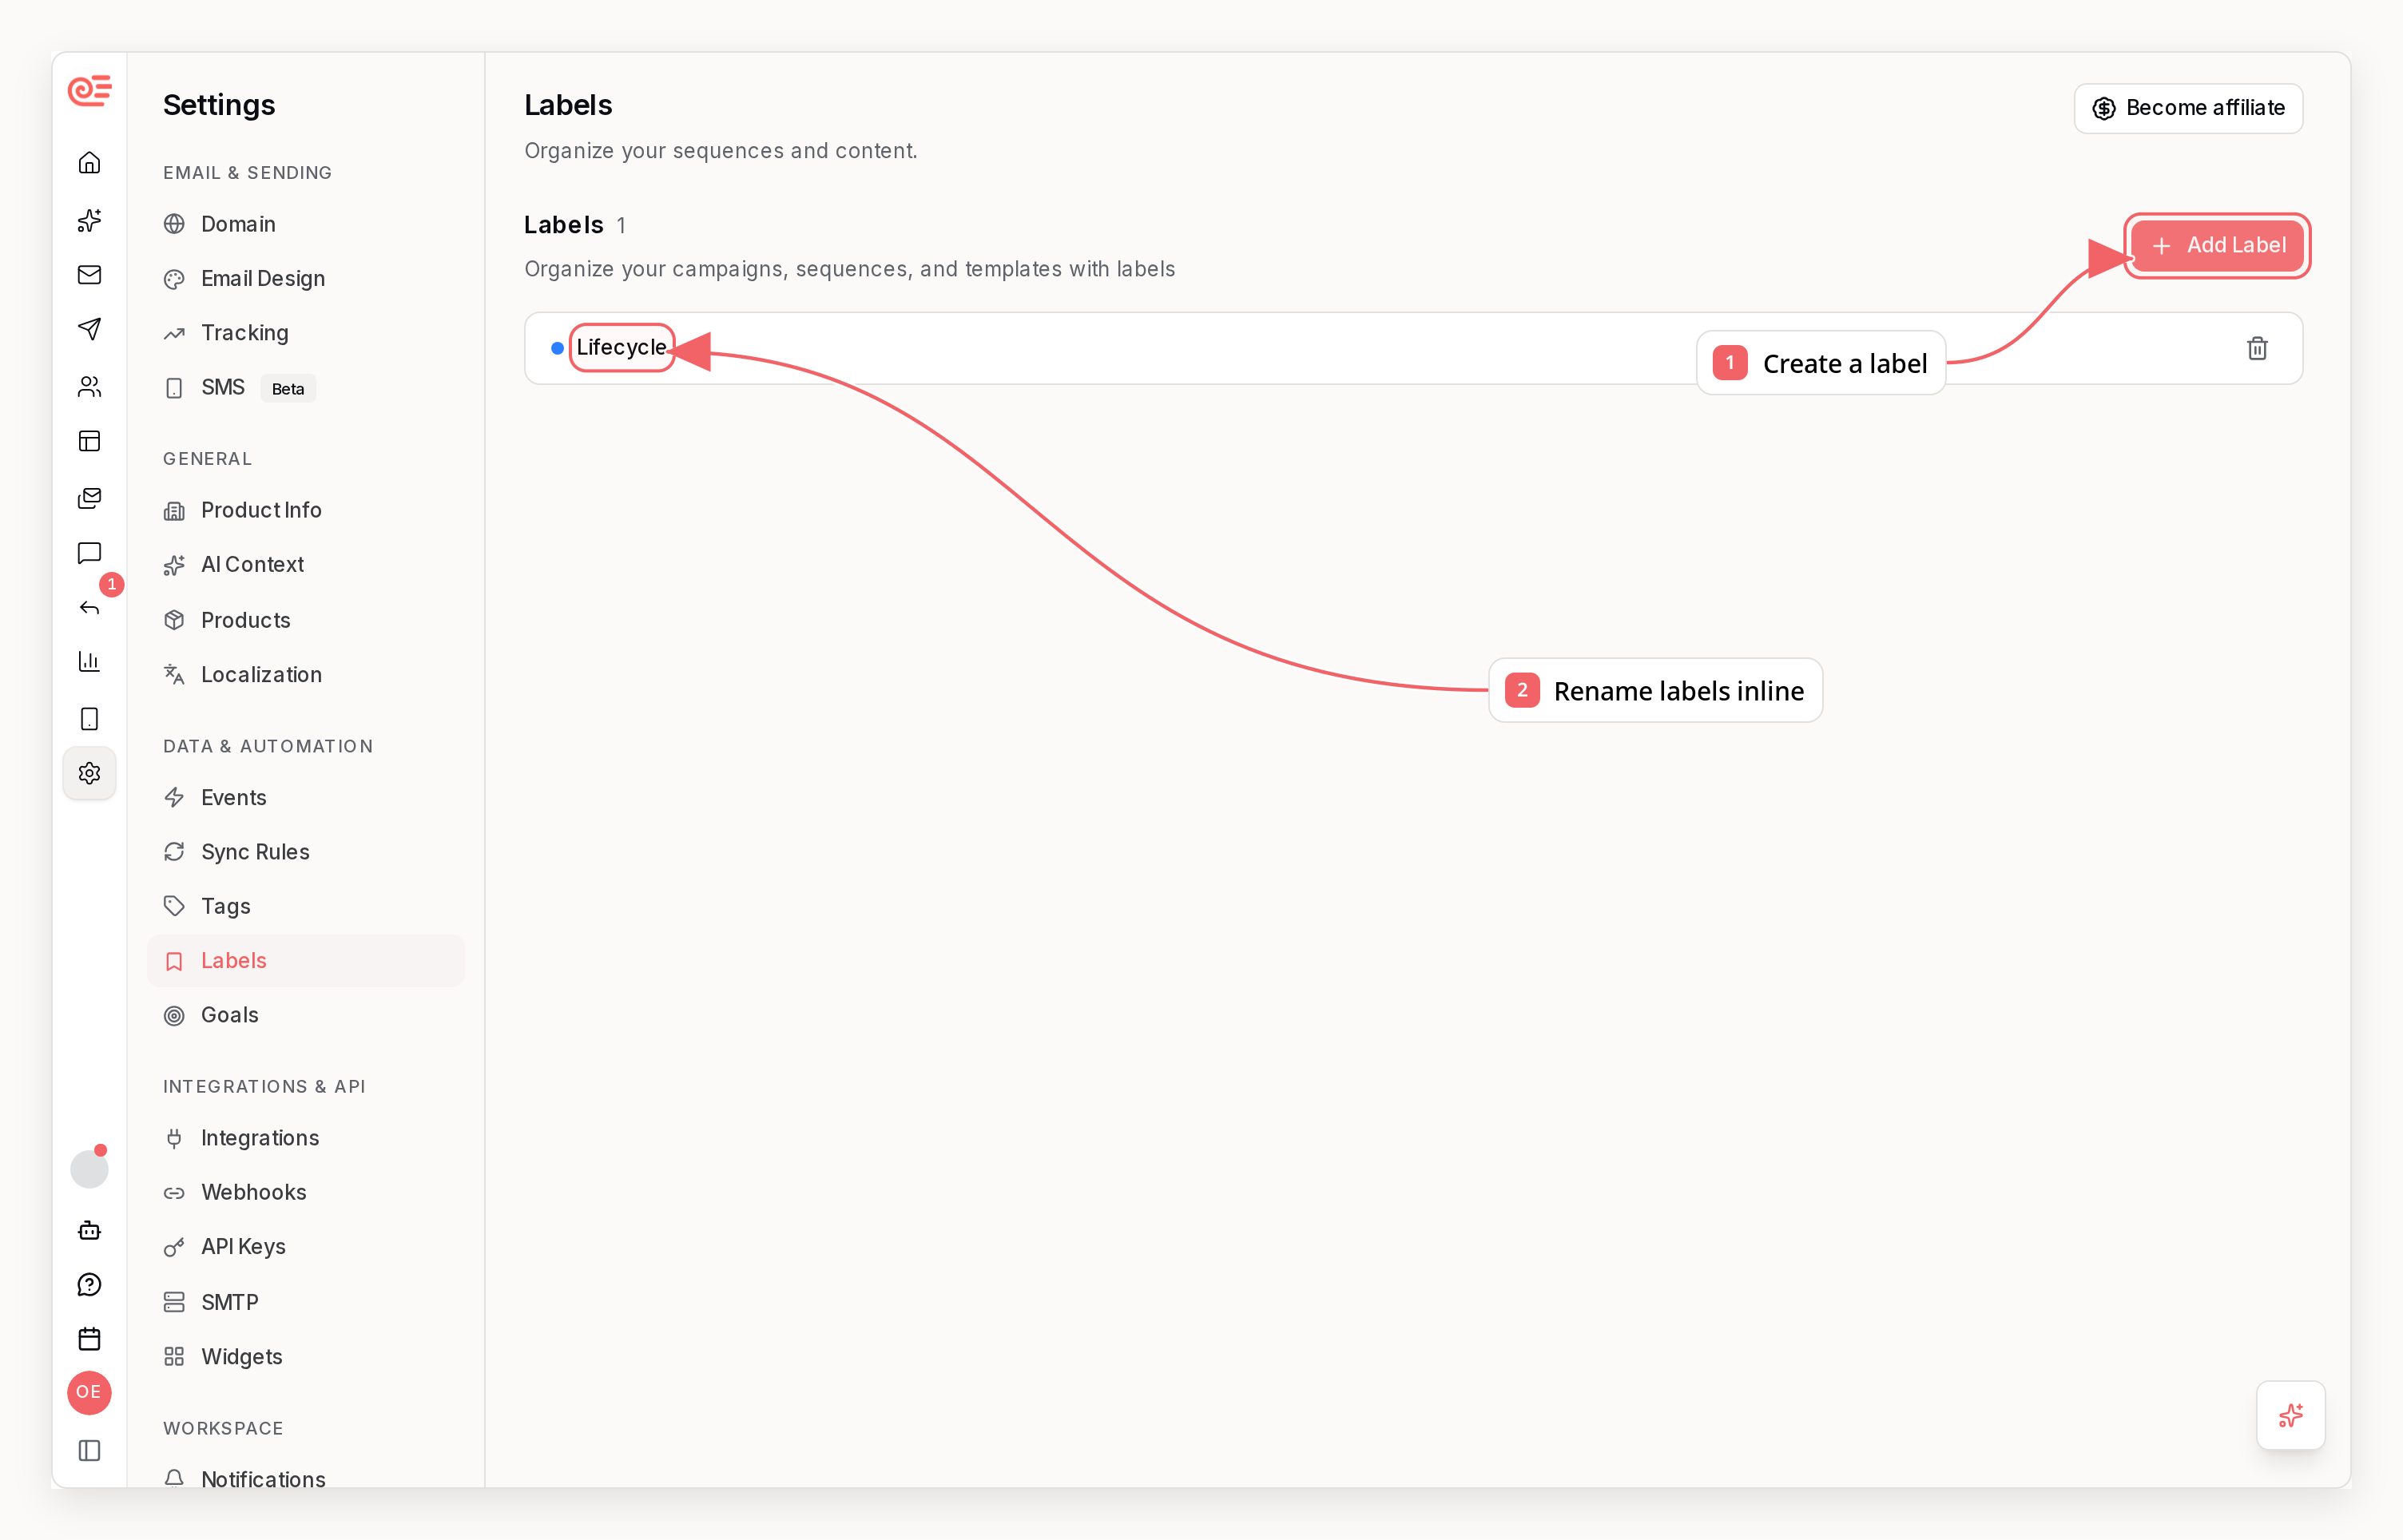Open SMTP settings
Screen dimensions: 2403x1540
pyautogui.click(x=305, y=1302)
